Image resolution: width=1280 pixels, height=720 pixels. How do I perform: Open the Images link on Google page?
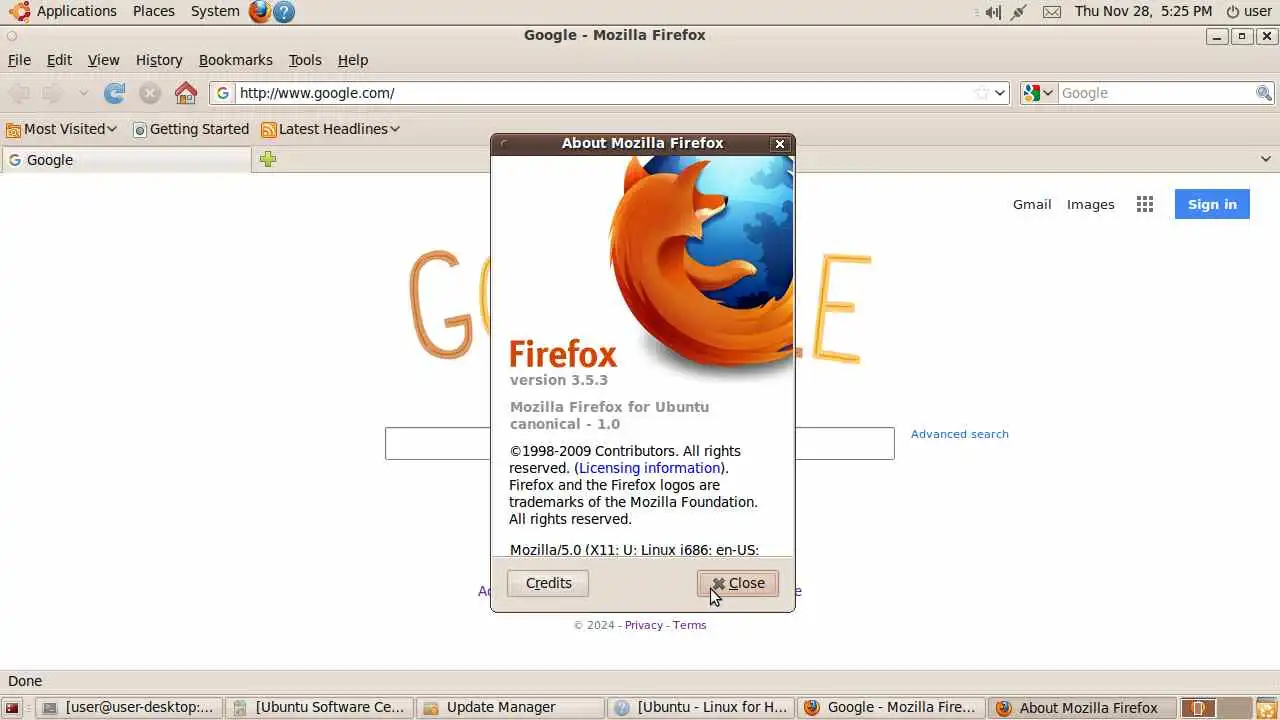(1090, 204)
